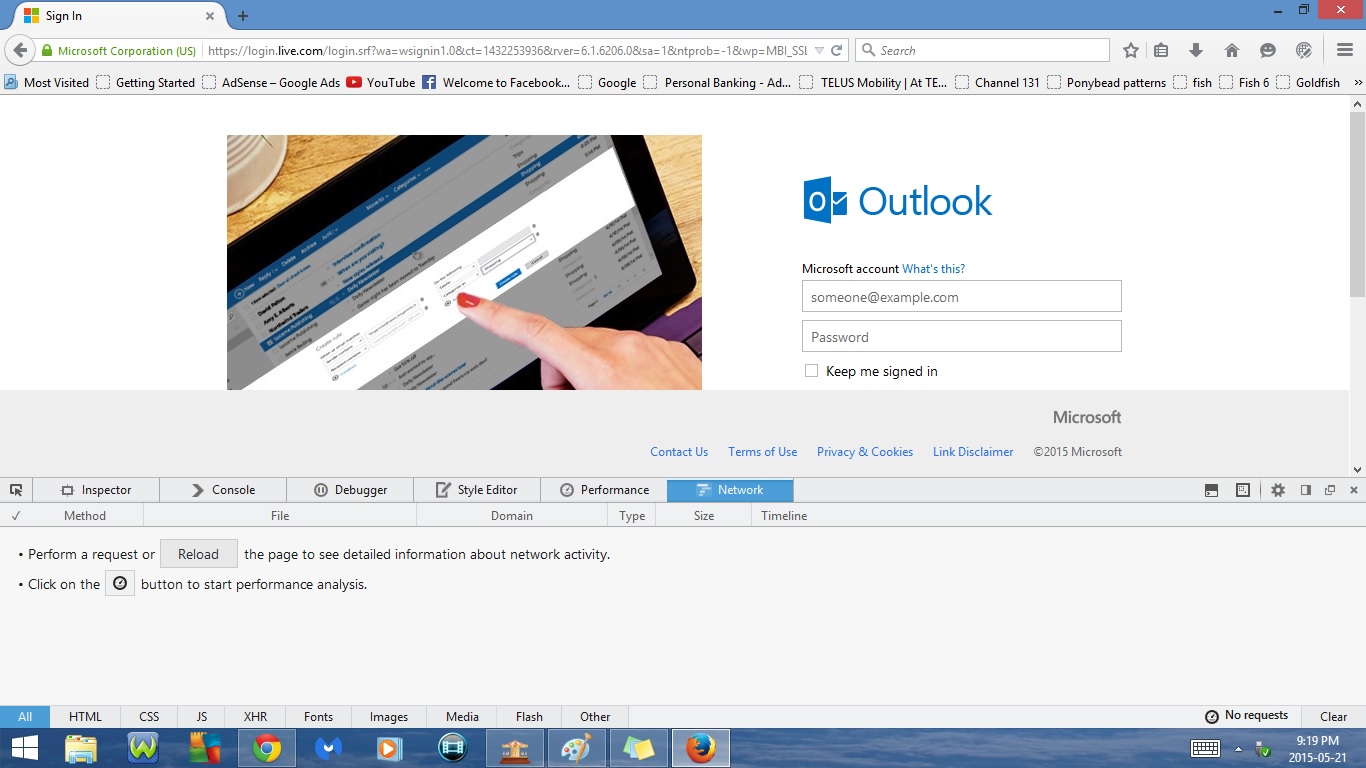Open File Explorer from the taskbar
The width and height of the screenshot is (1366, 768).
pos(81,748)
